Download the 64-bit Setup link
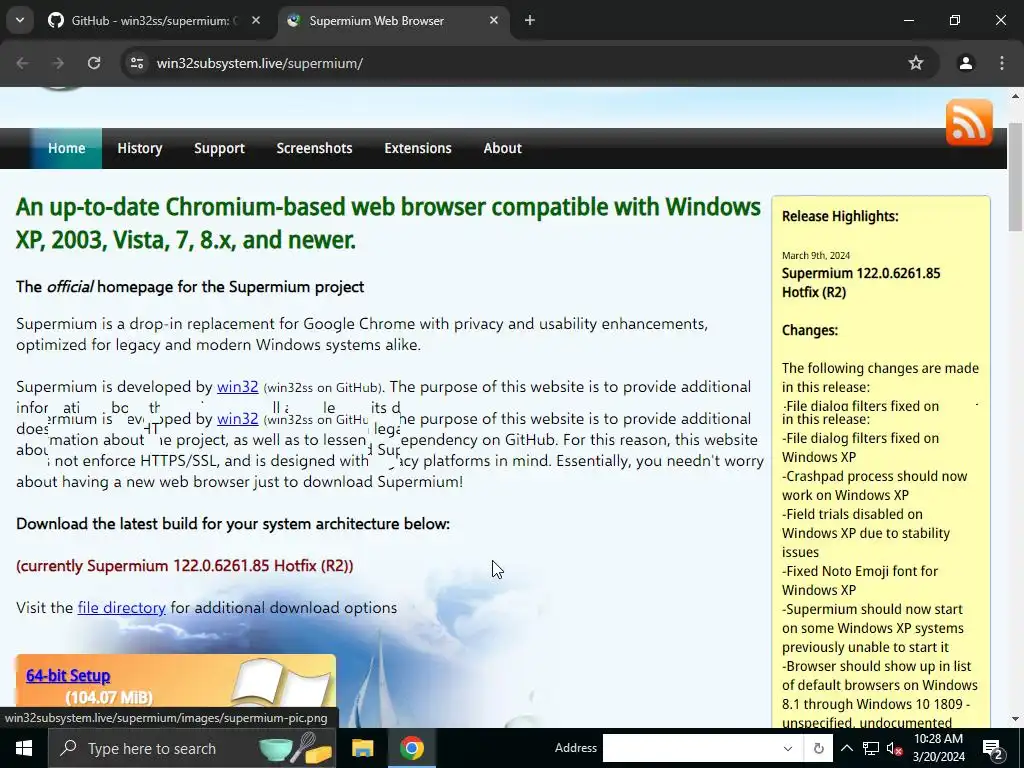This screenshot has width=1024, height=768. [x=68, y=675]
